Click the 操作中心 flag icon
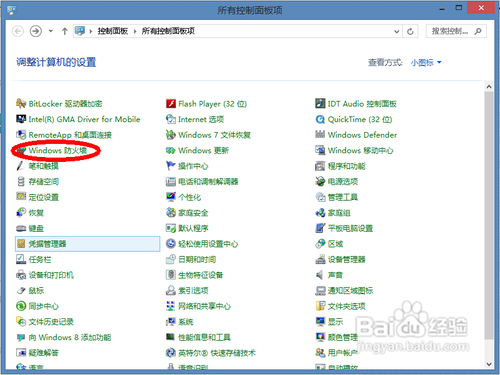The width and height of the screenshot is (500, 375). 171,166
